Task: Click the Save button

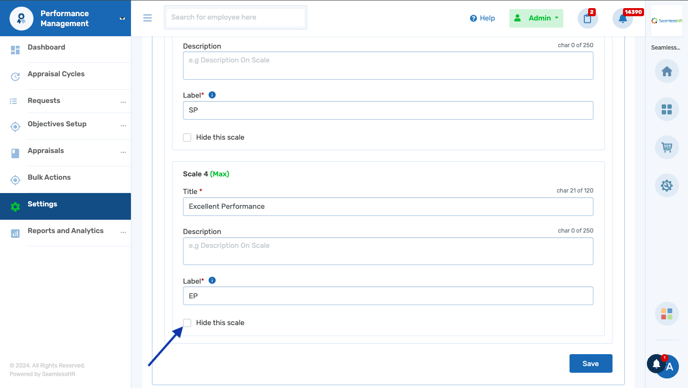Action: [x=591, y=363]
